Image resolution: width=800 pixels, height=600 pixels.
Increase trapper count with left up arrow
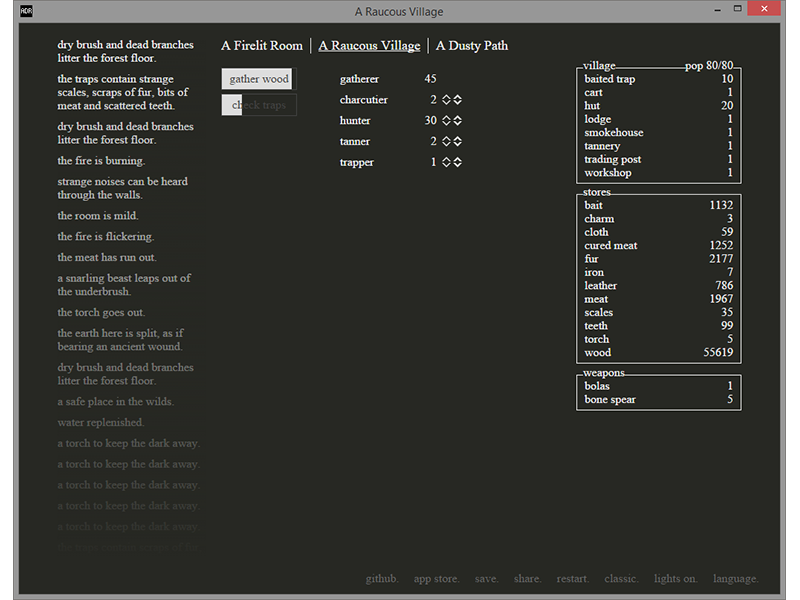pyautogui.click(x=446, y=159)
